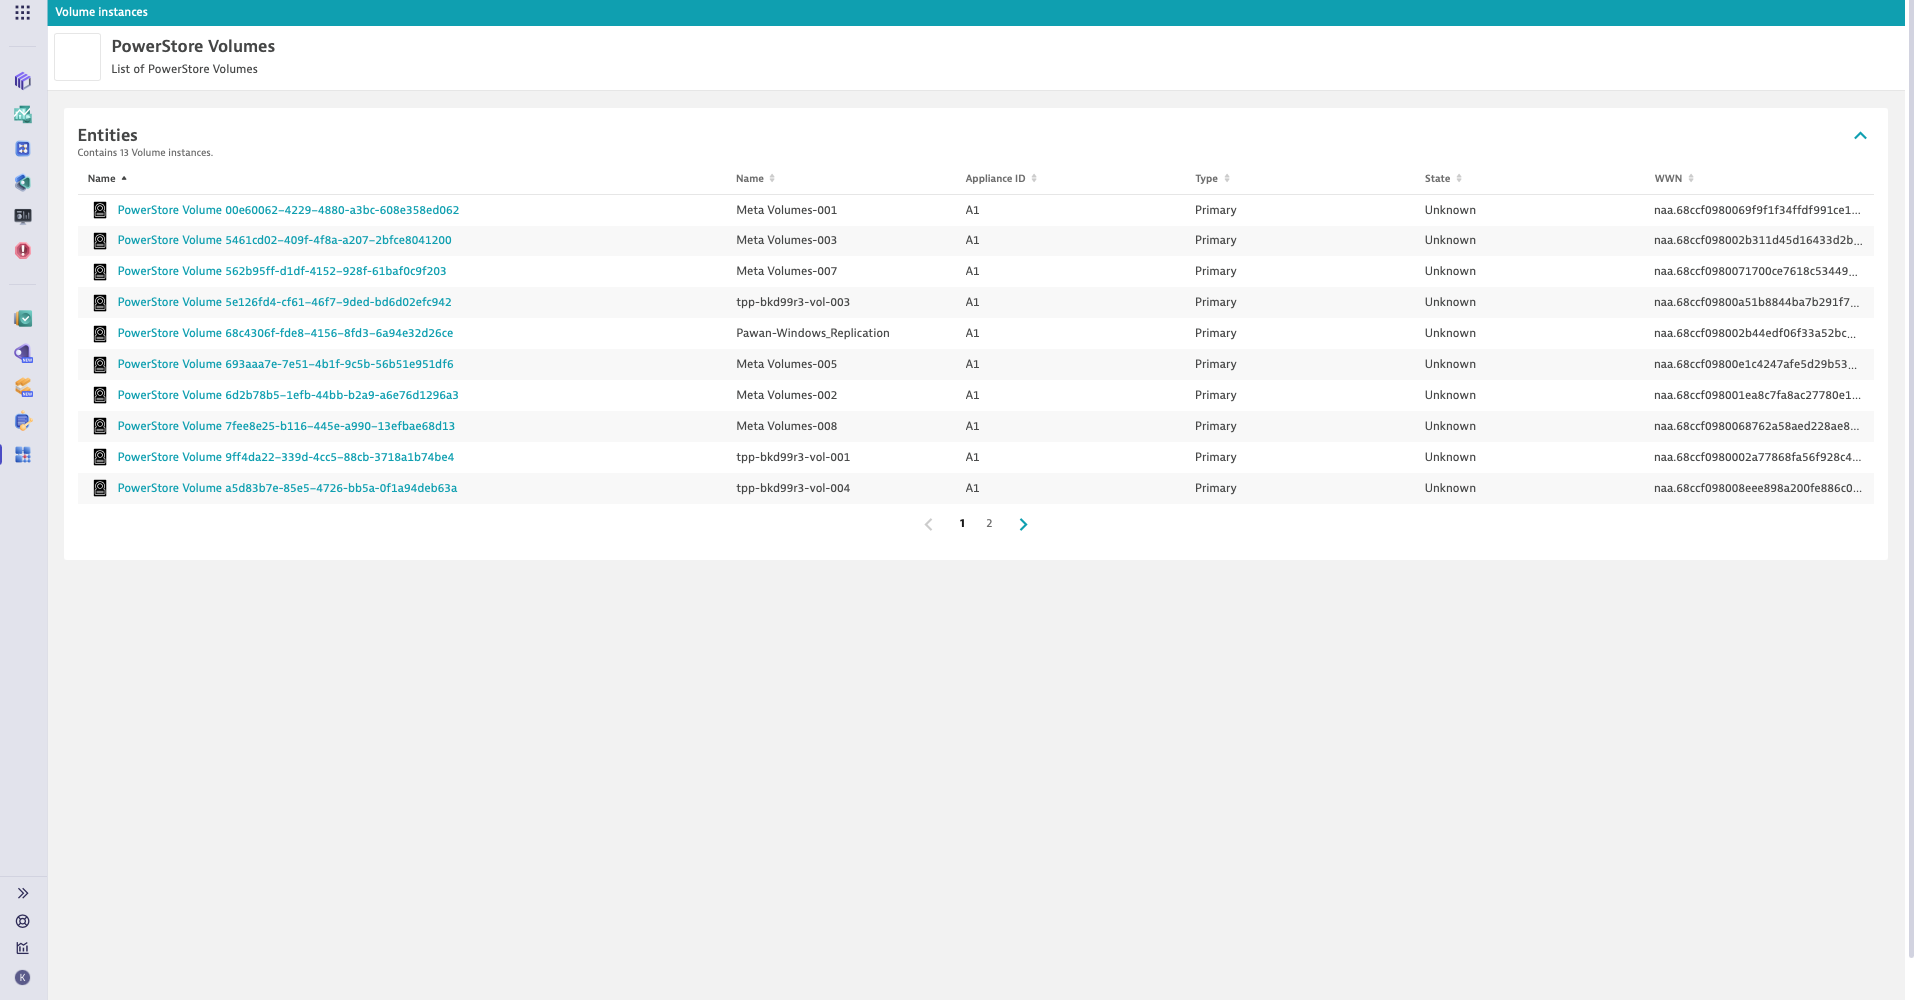
Task: Open the active blue tiles app icon
Action: click(x=22, y=455)
